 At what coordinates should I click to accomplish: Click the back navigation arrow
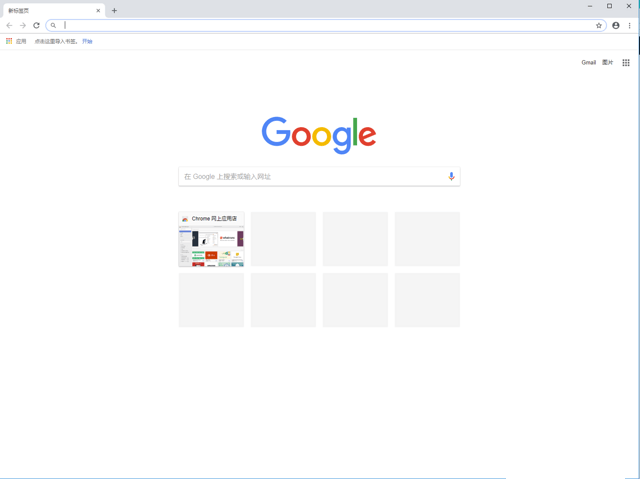tap(9, 25)
